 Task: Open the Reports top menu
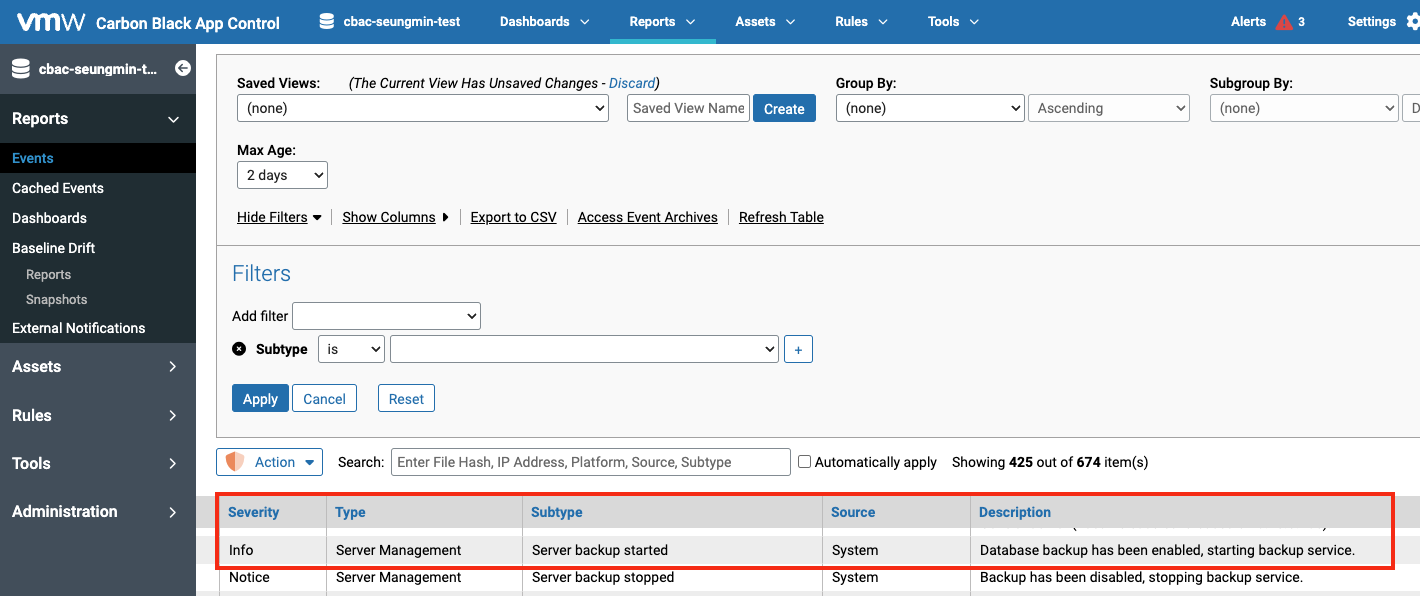click(663, 21)
